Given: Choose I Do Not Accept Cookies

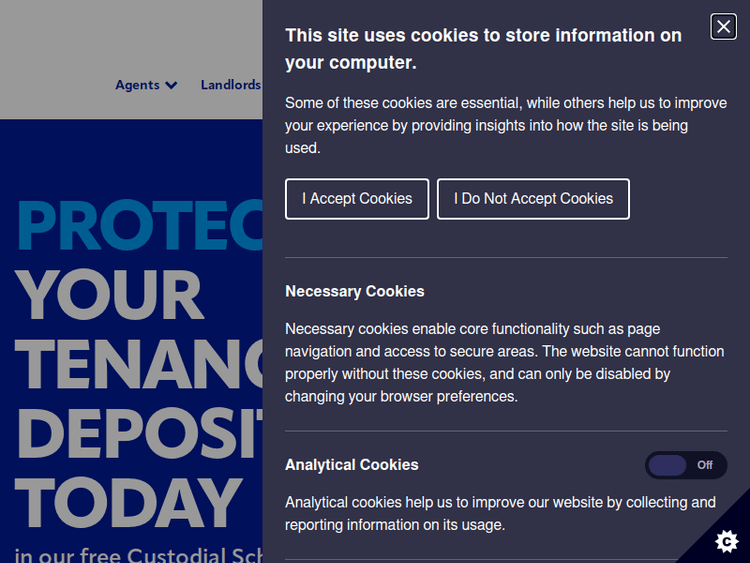Looking at the screenshot, I should 533,199.
